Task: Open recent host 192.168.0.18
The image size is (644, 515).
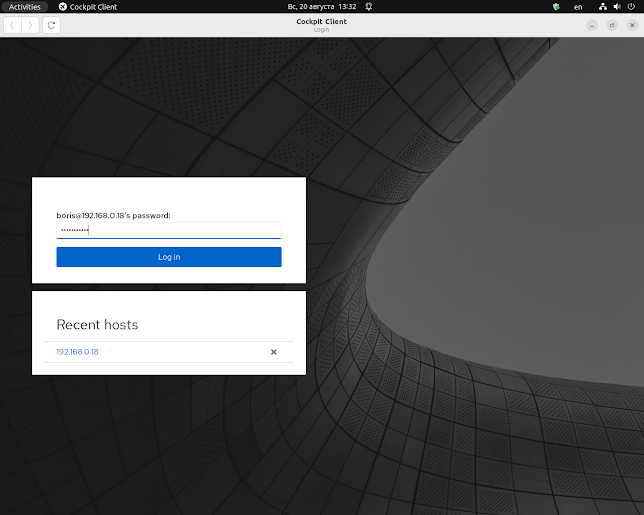Action: click(77, 352)
